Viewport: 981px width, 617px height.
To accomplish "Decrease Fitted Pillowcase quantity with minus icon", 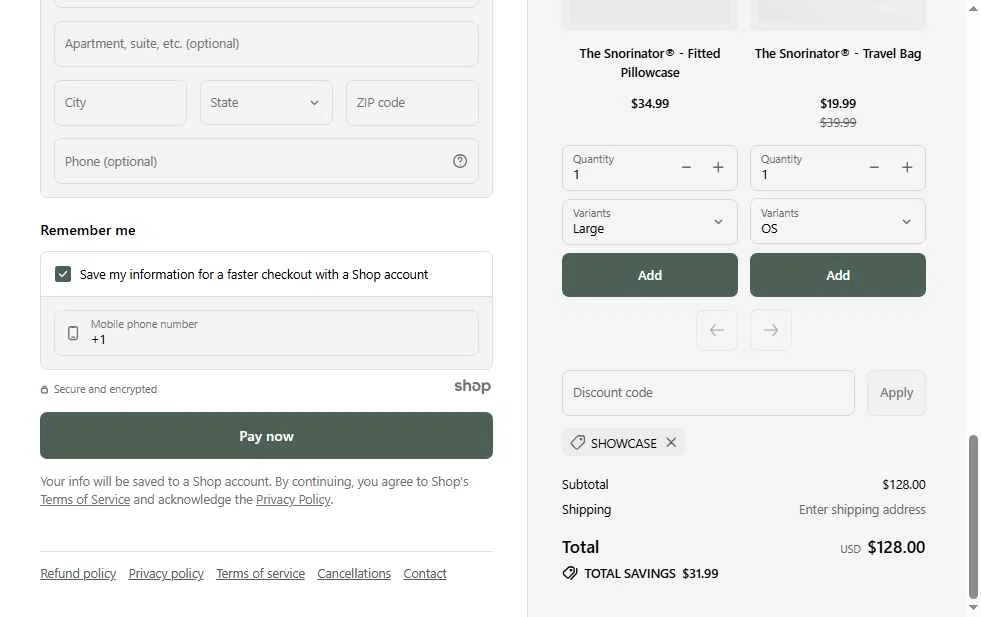I will pyautogui.click(x=686, y=168).
